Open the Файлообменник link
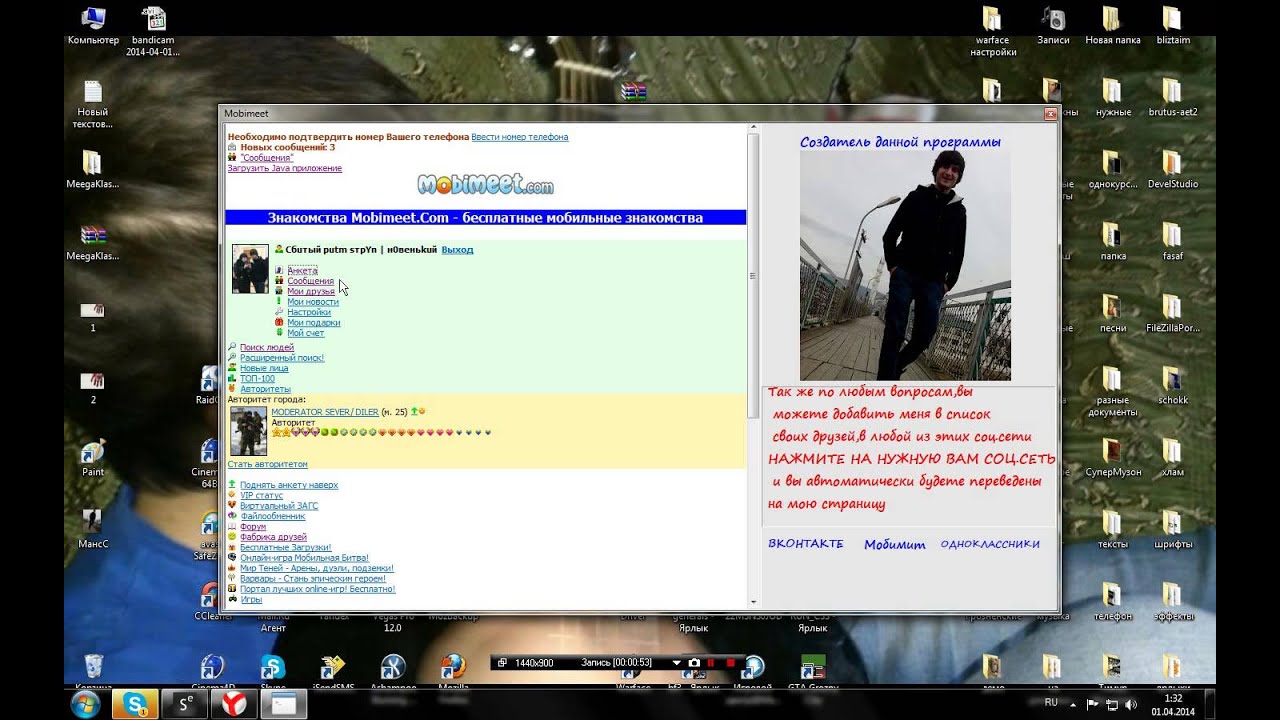1280x720 pixels. pyautogui.click(x=273, y=516)
